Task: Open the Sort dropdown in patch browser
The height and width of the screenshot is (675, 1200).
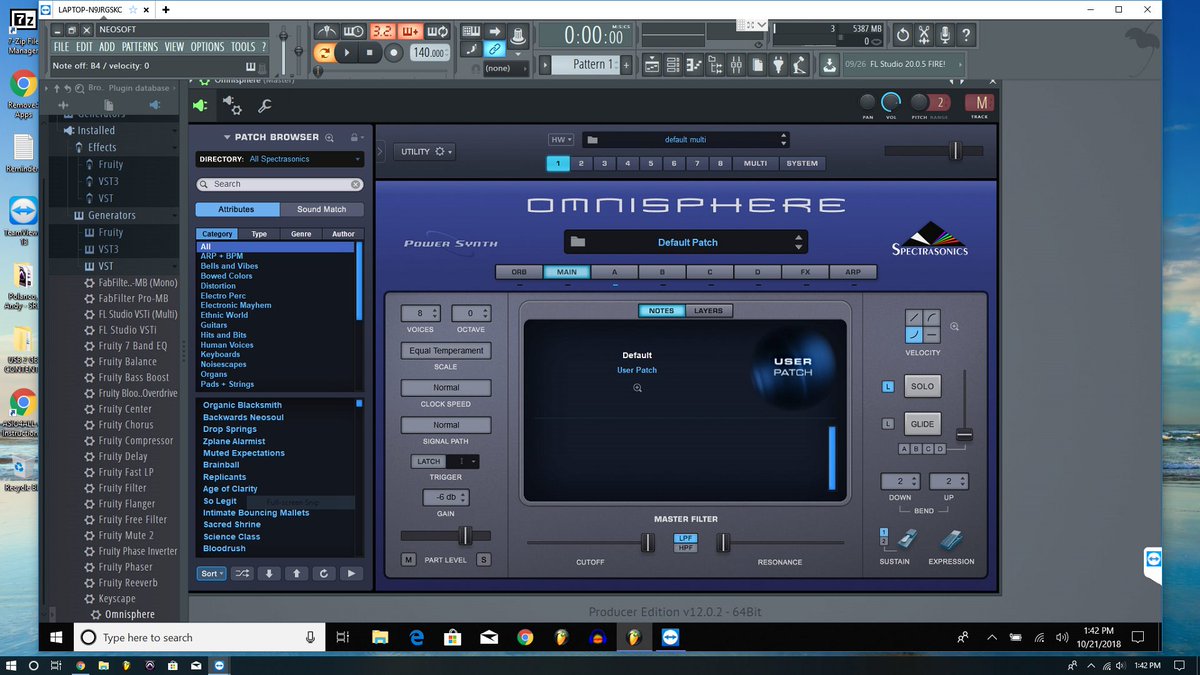Action: coord(211,574)
